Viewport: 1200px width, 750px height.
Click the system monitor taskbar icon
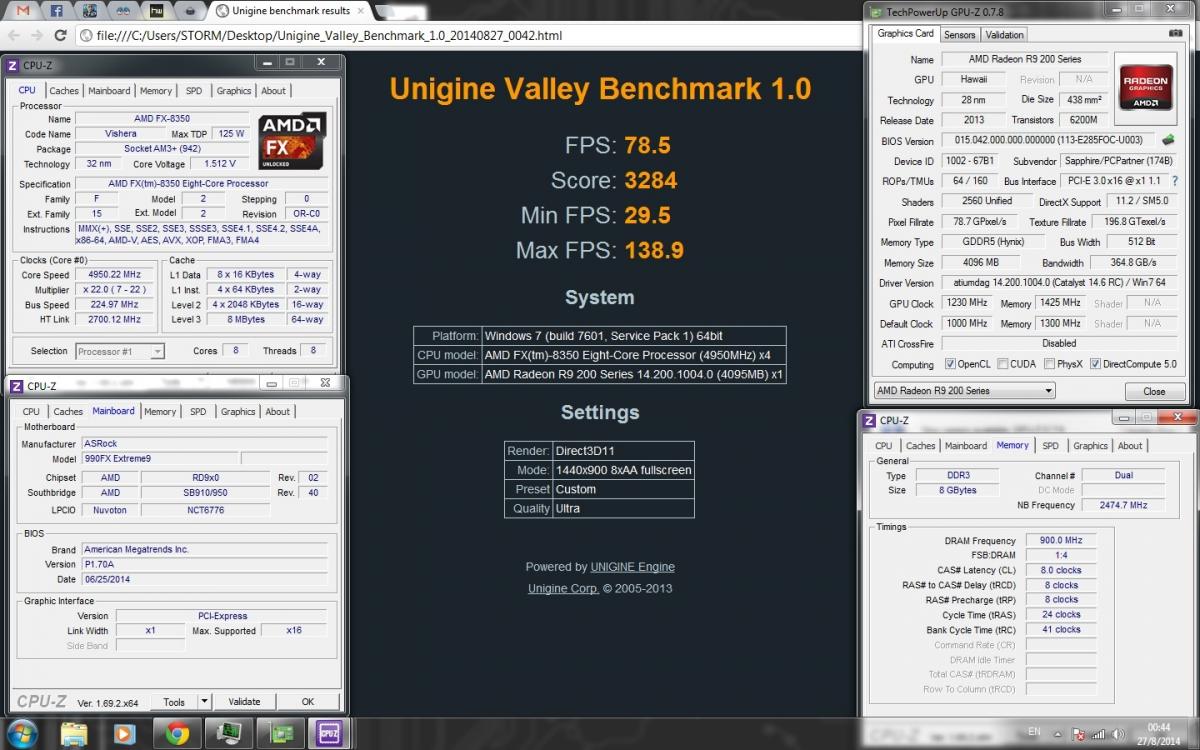(228, 734)
